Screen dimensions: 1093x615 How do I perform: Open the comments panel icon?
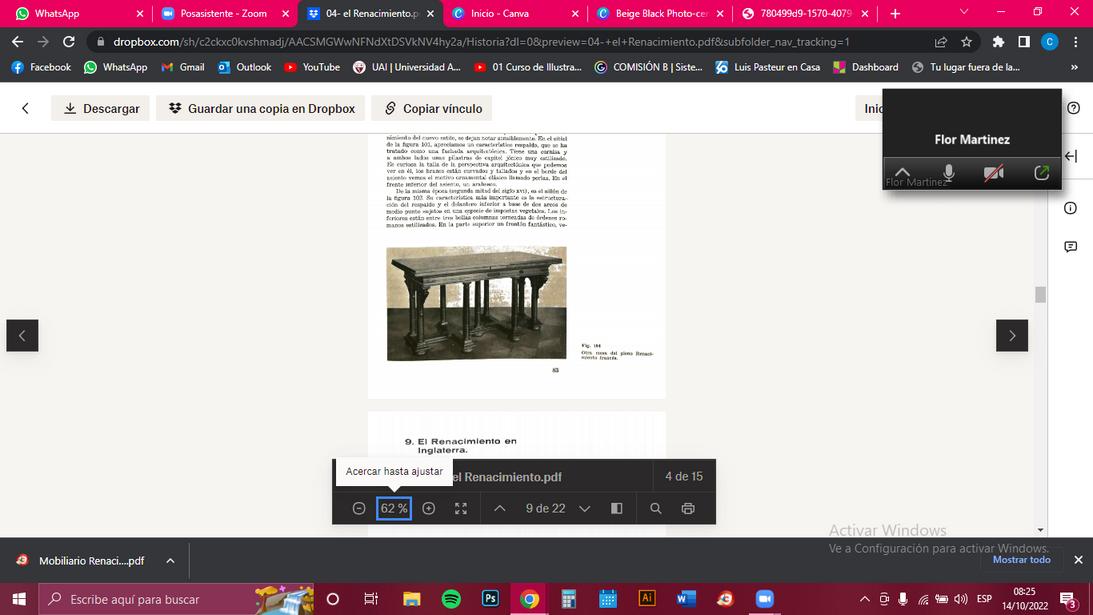coord(1071,247)
